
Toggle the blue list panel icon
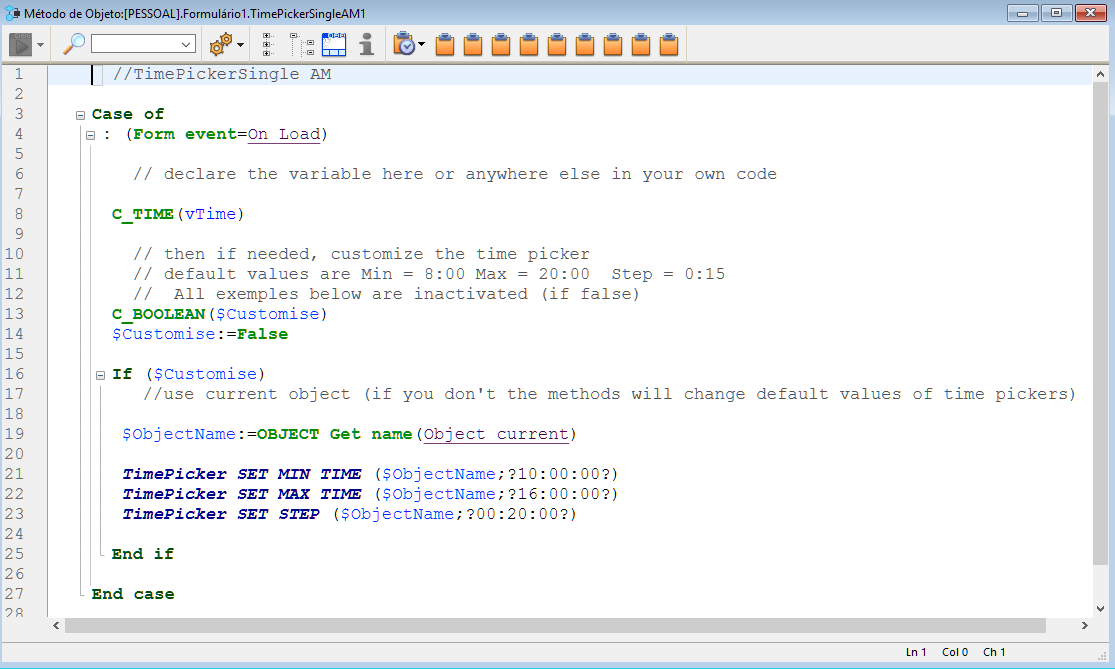pyautogui.click(x=334, y=44)
